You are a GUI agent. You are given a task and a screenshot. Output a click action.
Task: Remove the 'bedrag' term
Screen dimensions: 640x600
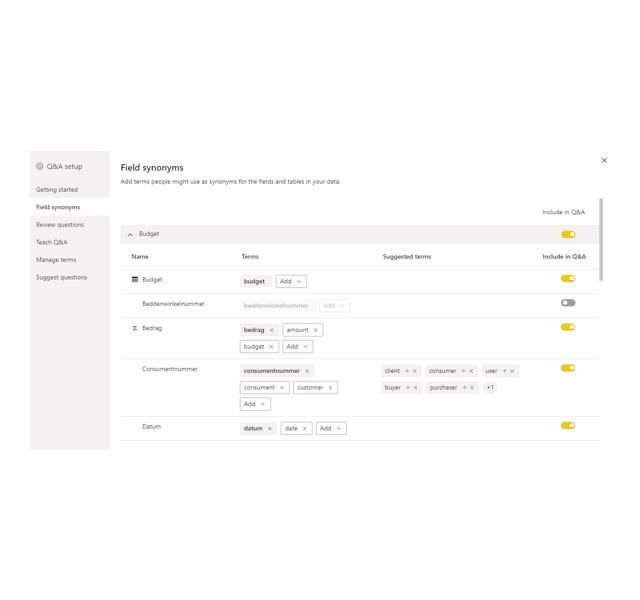point(271,330)
